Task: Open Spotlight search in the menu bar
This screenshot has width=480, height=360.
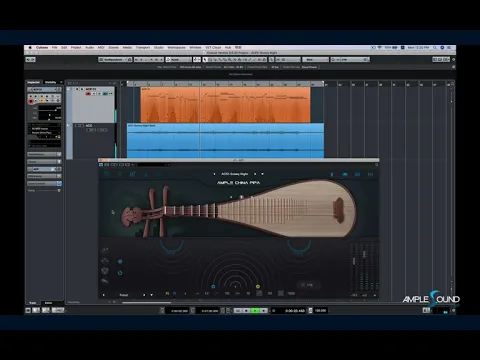Action: point(435,48)
